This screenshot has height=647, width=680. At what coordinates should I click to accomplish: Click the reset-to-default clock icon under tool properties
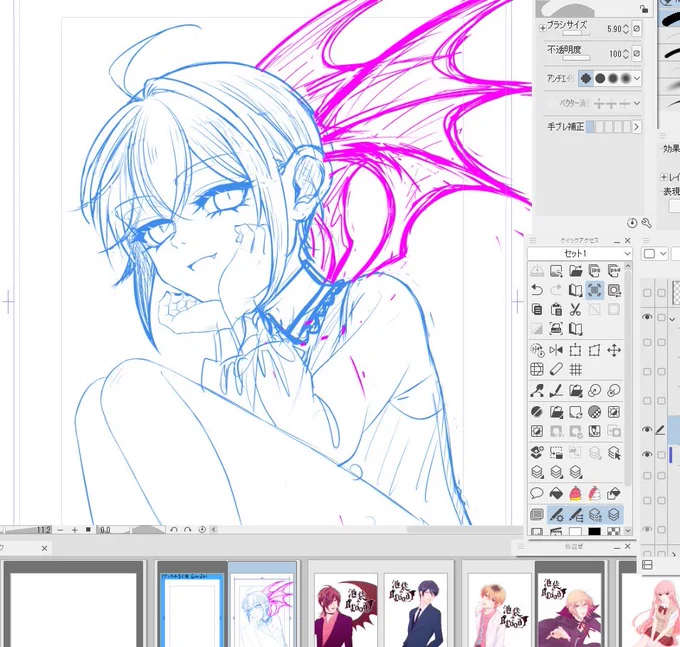632,223
